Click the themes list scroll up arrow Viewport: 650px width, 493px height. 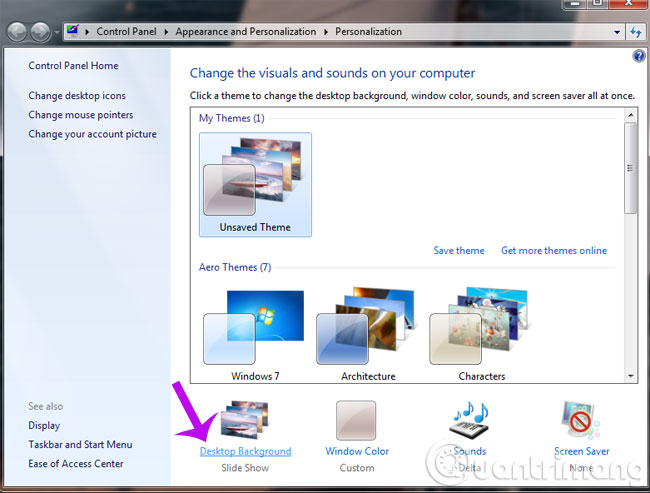point(631,114)
